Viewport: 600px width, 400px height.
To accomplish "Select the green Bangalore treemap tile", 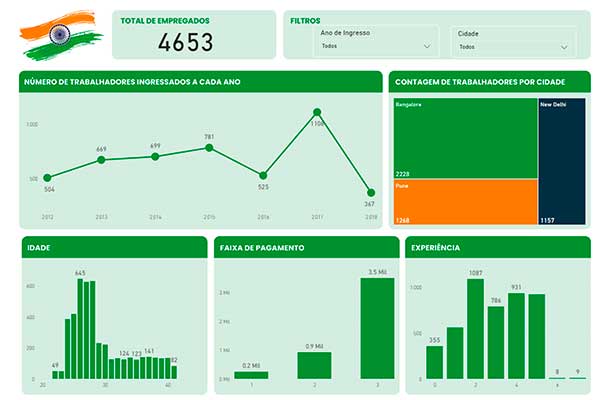I will (x=462, y=138).
